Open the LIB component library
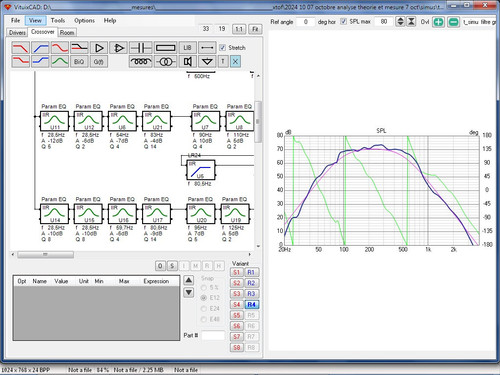 point(187,48)
